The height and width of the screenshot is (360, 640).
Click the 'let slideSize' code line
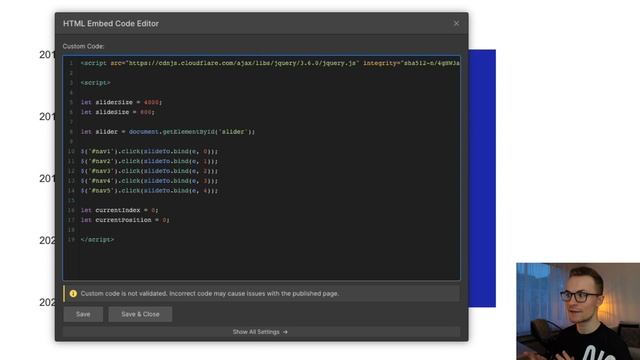click(118, 112)
